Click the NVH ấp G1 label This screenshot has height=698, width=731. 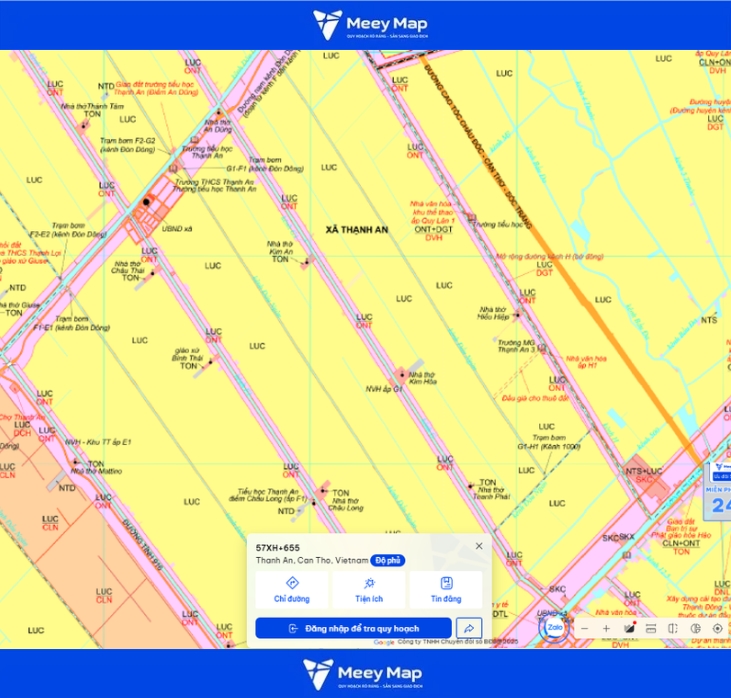point(384,389)
